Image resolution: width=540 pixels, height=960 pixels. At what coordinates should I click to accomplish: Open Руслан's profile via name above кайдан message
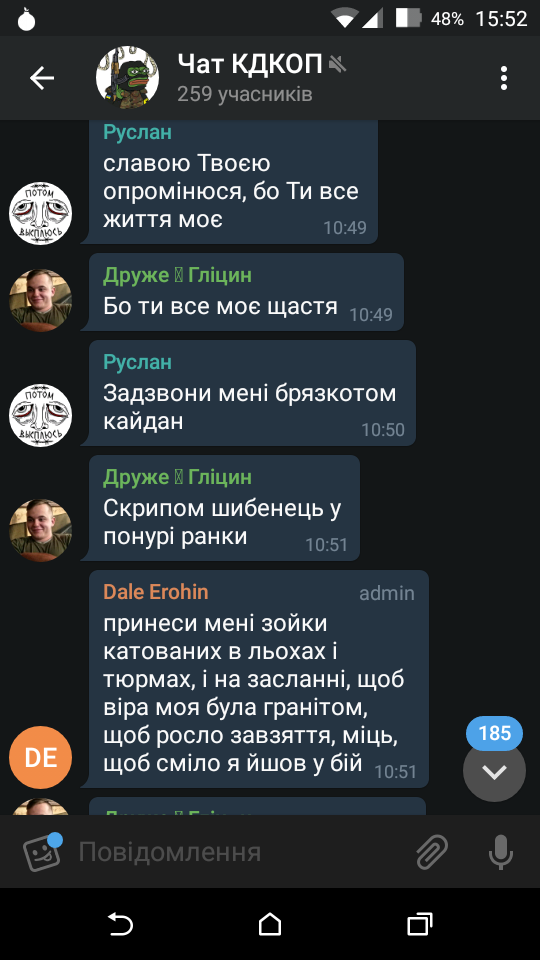point(137,362)
